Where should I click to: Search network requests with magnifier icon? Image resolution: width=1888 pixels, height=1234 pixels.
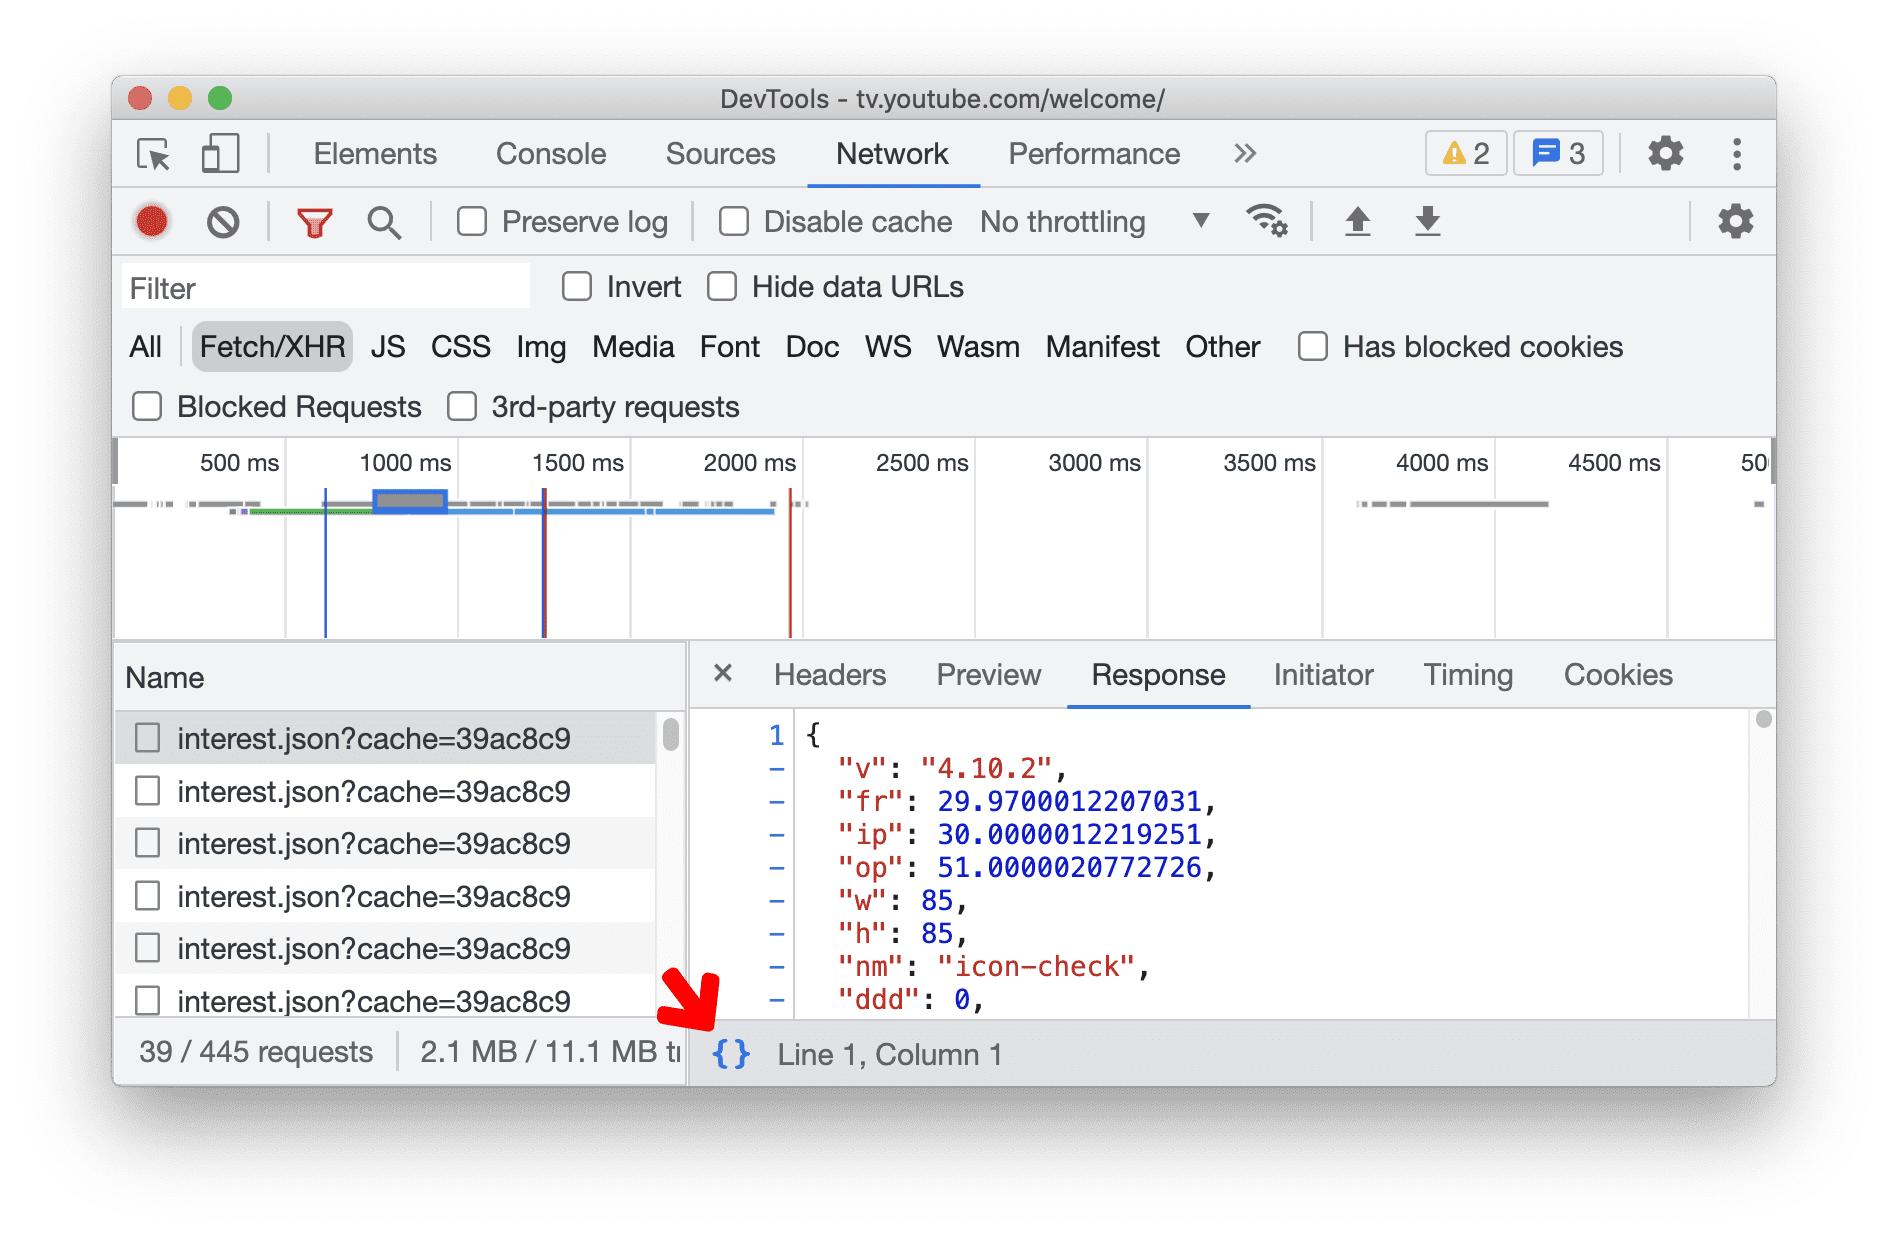click(x=385, y=221)
